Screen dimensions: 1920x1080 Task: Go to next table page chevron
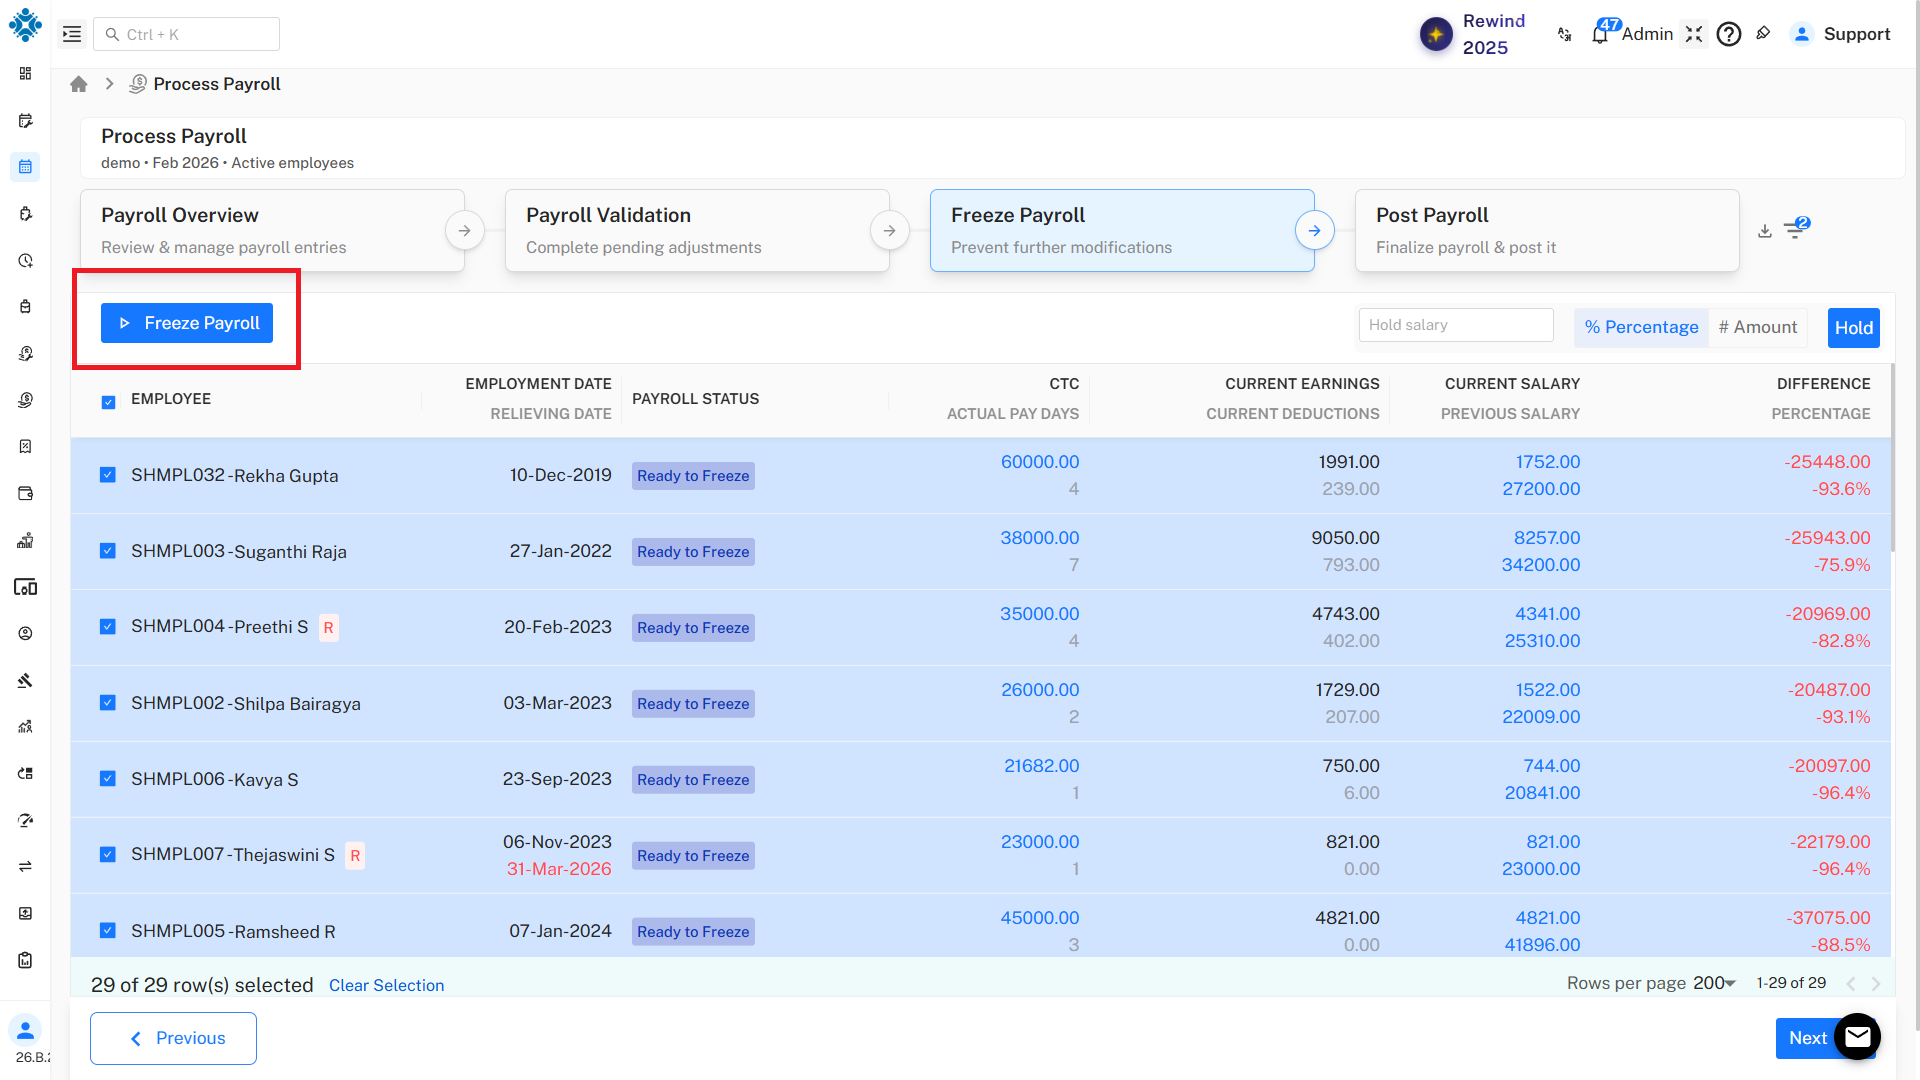(x=1876, y=984)
